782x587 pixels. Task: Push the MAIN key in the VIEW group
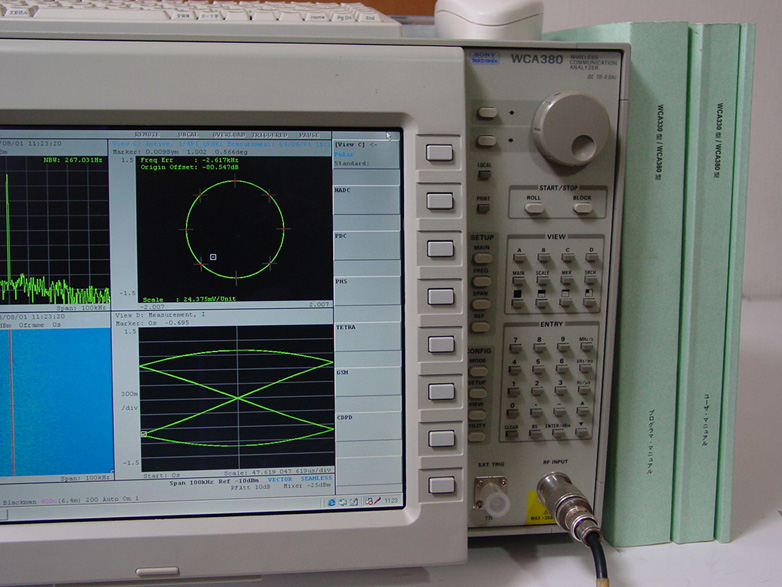pyautogui.click(x=519, y=280)
